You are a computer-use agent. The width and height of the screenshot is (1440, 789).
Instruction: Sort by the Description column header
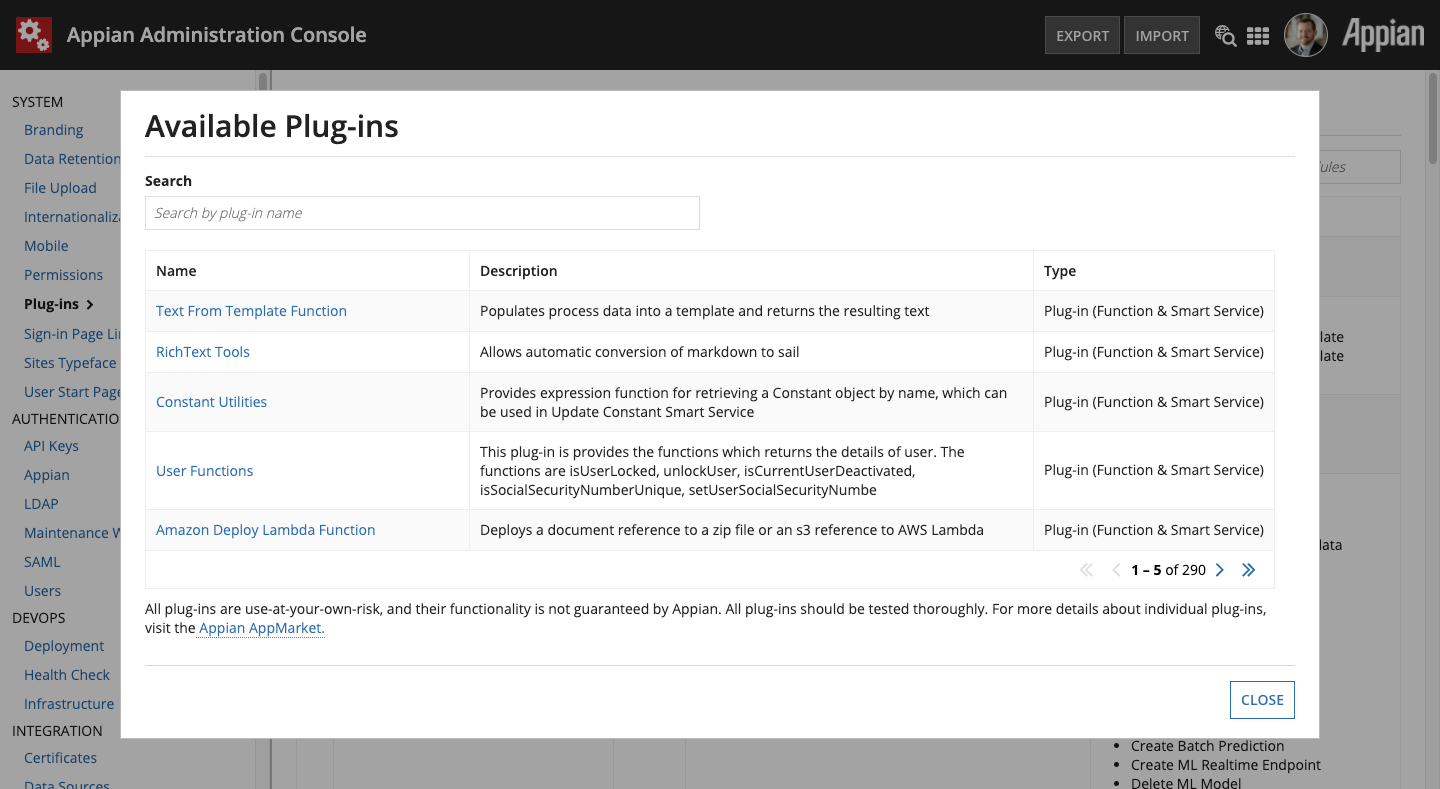(751, 271)
